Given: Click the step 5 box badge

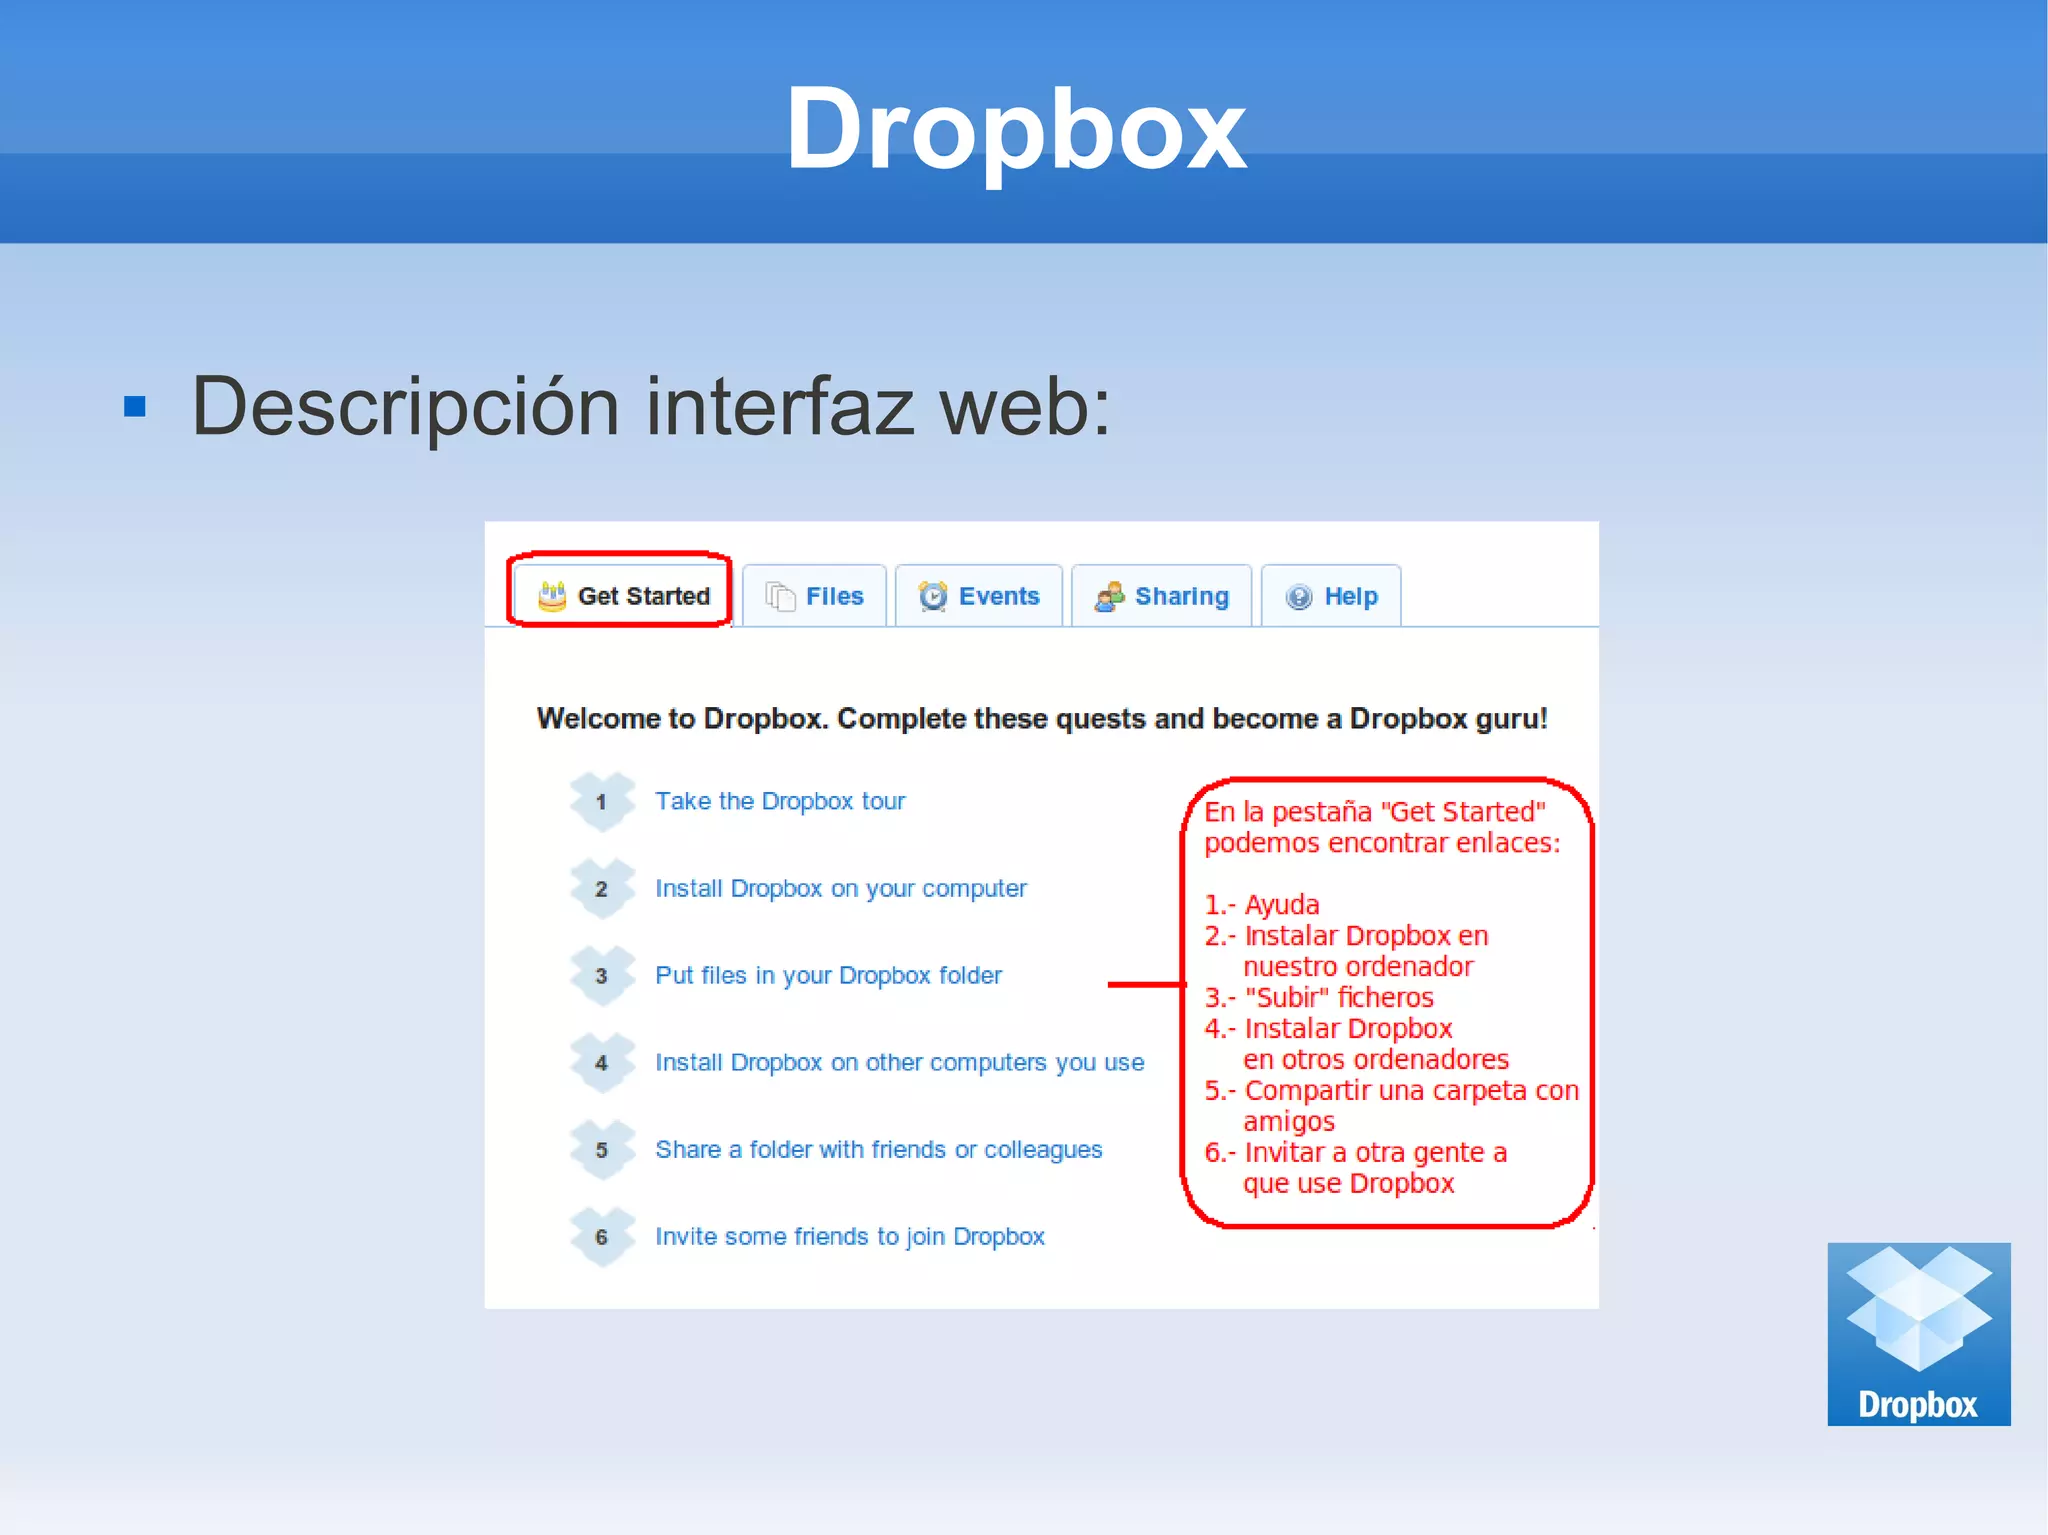Looking at the screenshot, I should click(602, 1149).
